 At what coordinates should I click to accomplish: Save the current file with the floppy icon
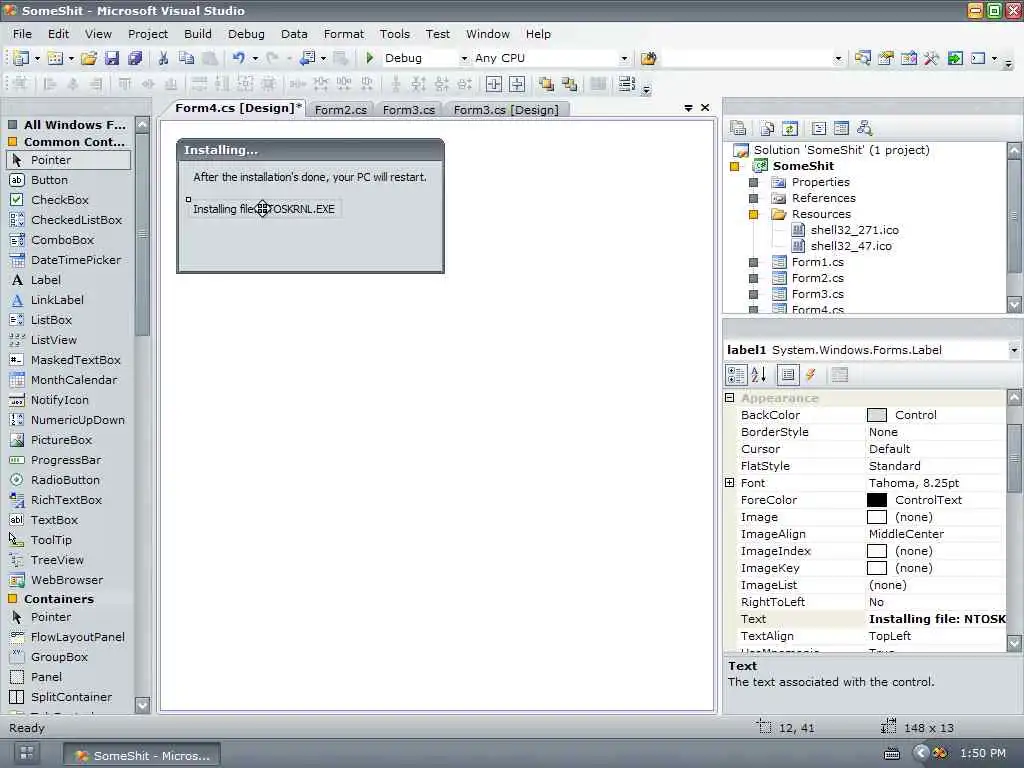coord(112,58)
